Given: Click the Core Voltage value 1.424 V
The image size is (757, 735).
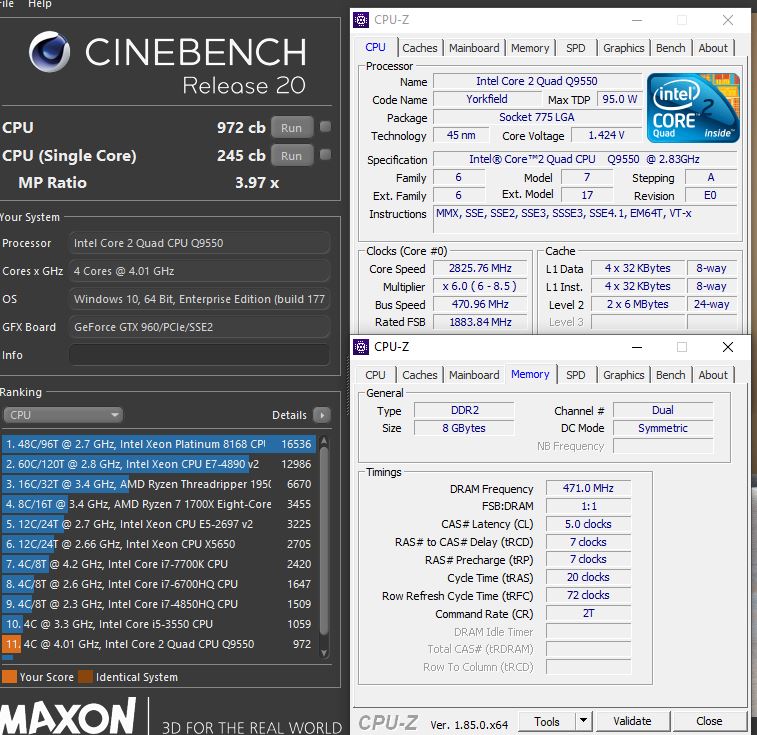Looking at the screenshot, I should pyautogui.click(x=606, y=135).
